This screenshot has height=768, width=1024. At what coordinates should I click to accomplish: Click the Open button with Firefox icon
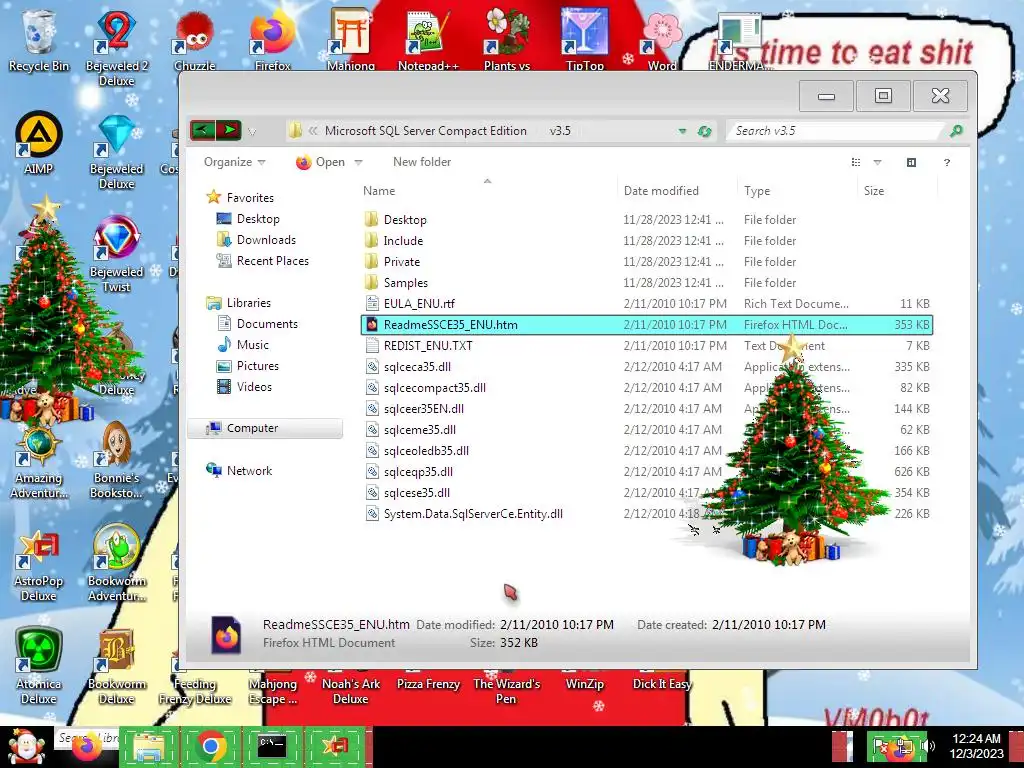pos(321,162)
